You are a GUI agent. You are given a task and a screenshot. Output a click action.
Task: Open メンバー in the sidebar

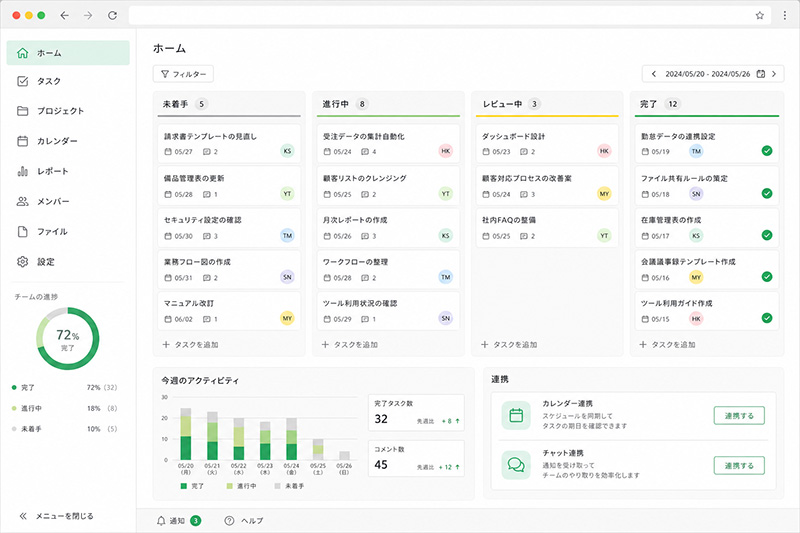click(x=68, y=201)
